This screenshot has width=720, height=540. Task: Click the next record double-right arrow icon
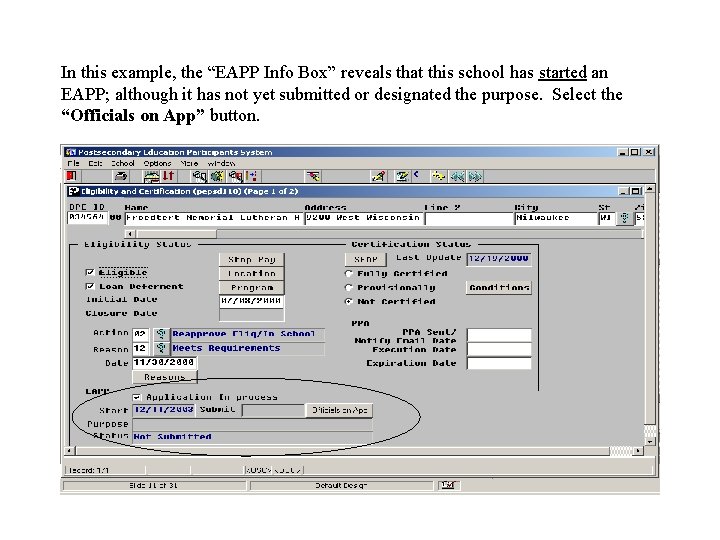pos(475,176)
